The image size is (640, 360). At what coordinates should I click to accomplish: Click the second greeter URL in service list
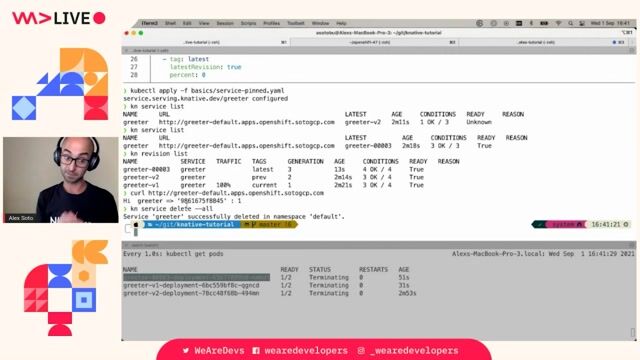(247, 146)
